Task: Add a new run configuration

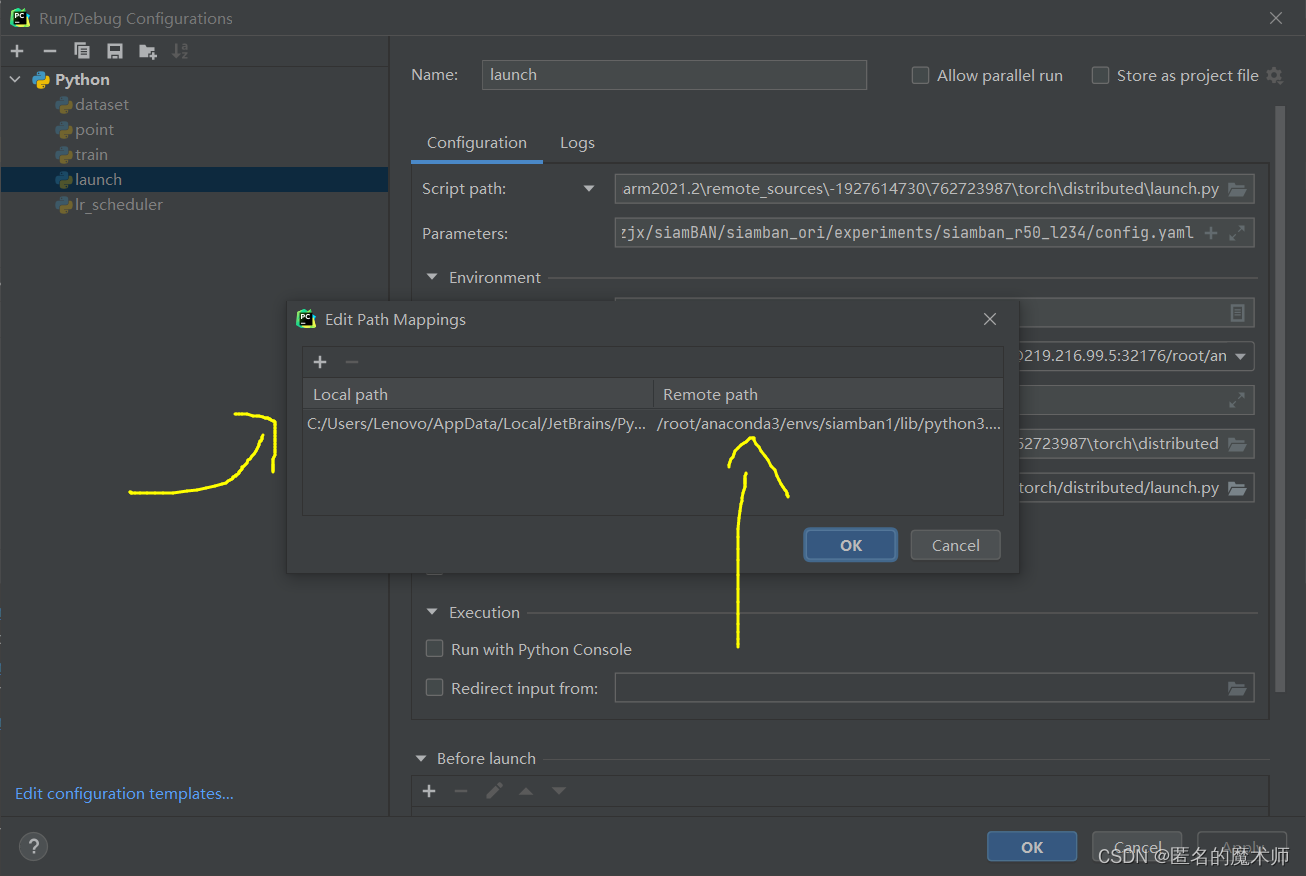Action: point(17,50)
